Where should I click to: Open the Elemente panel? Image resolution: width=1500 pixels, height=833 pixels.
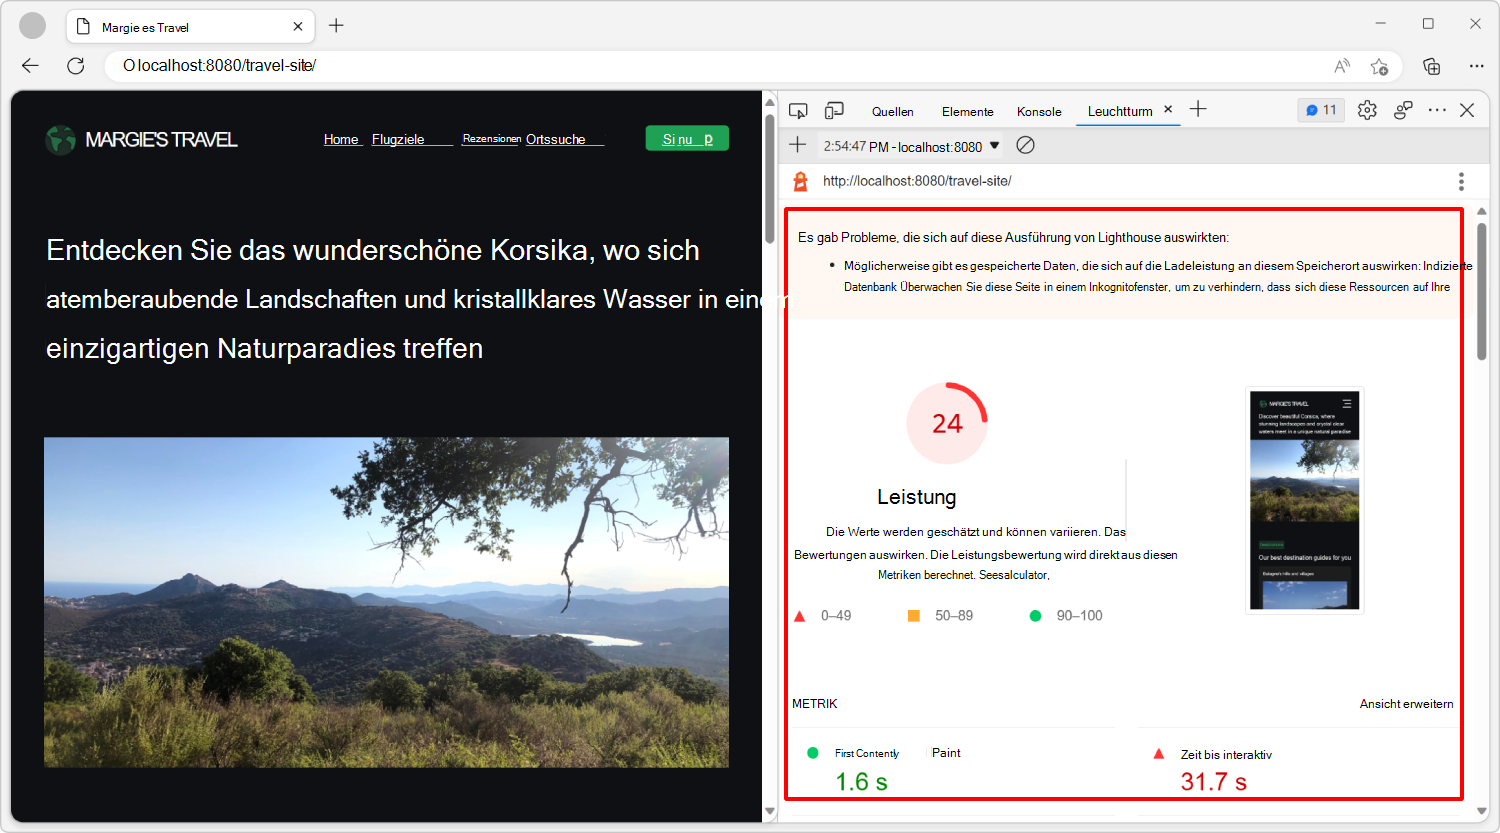coord(966,111)
